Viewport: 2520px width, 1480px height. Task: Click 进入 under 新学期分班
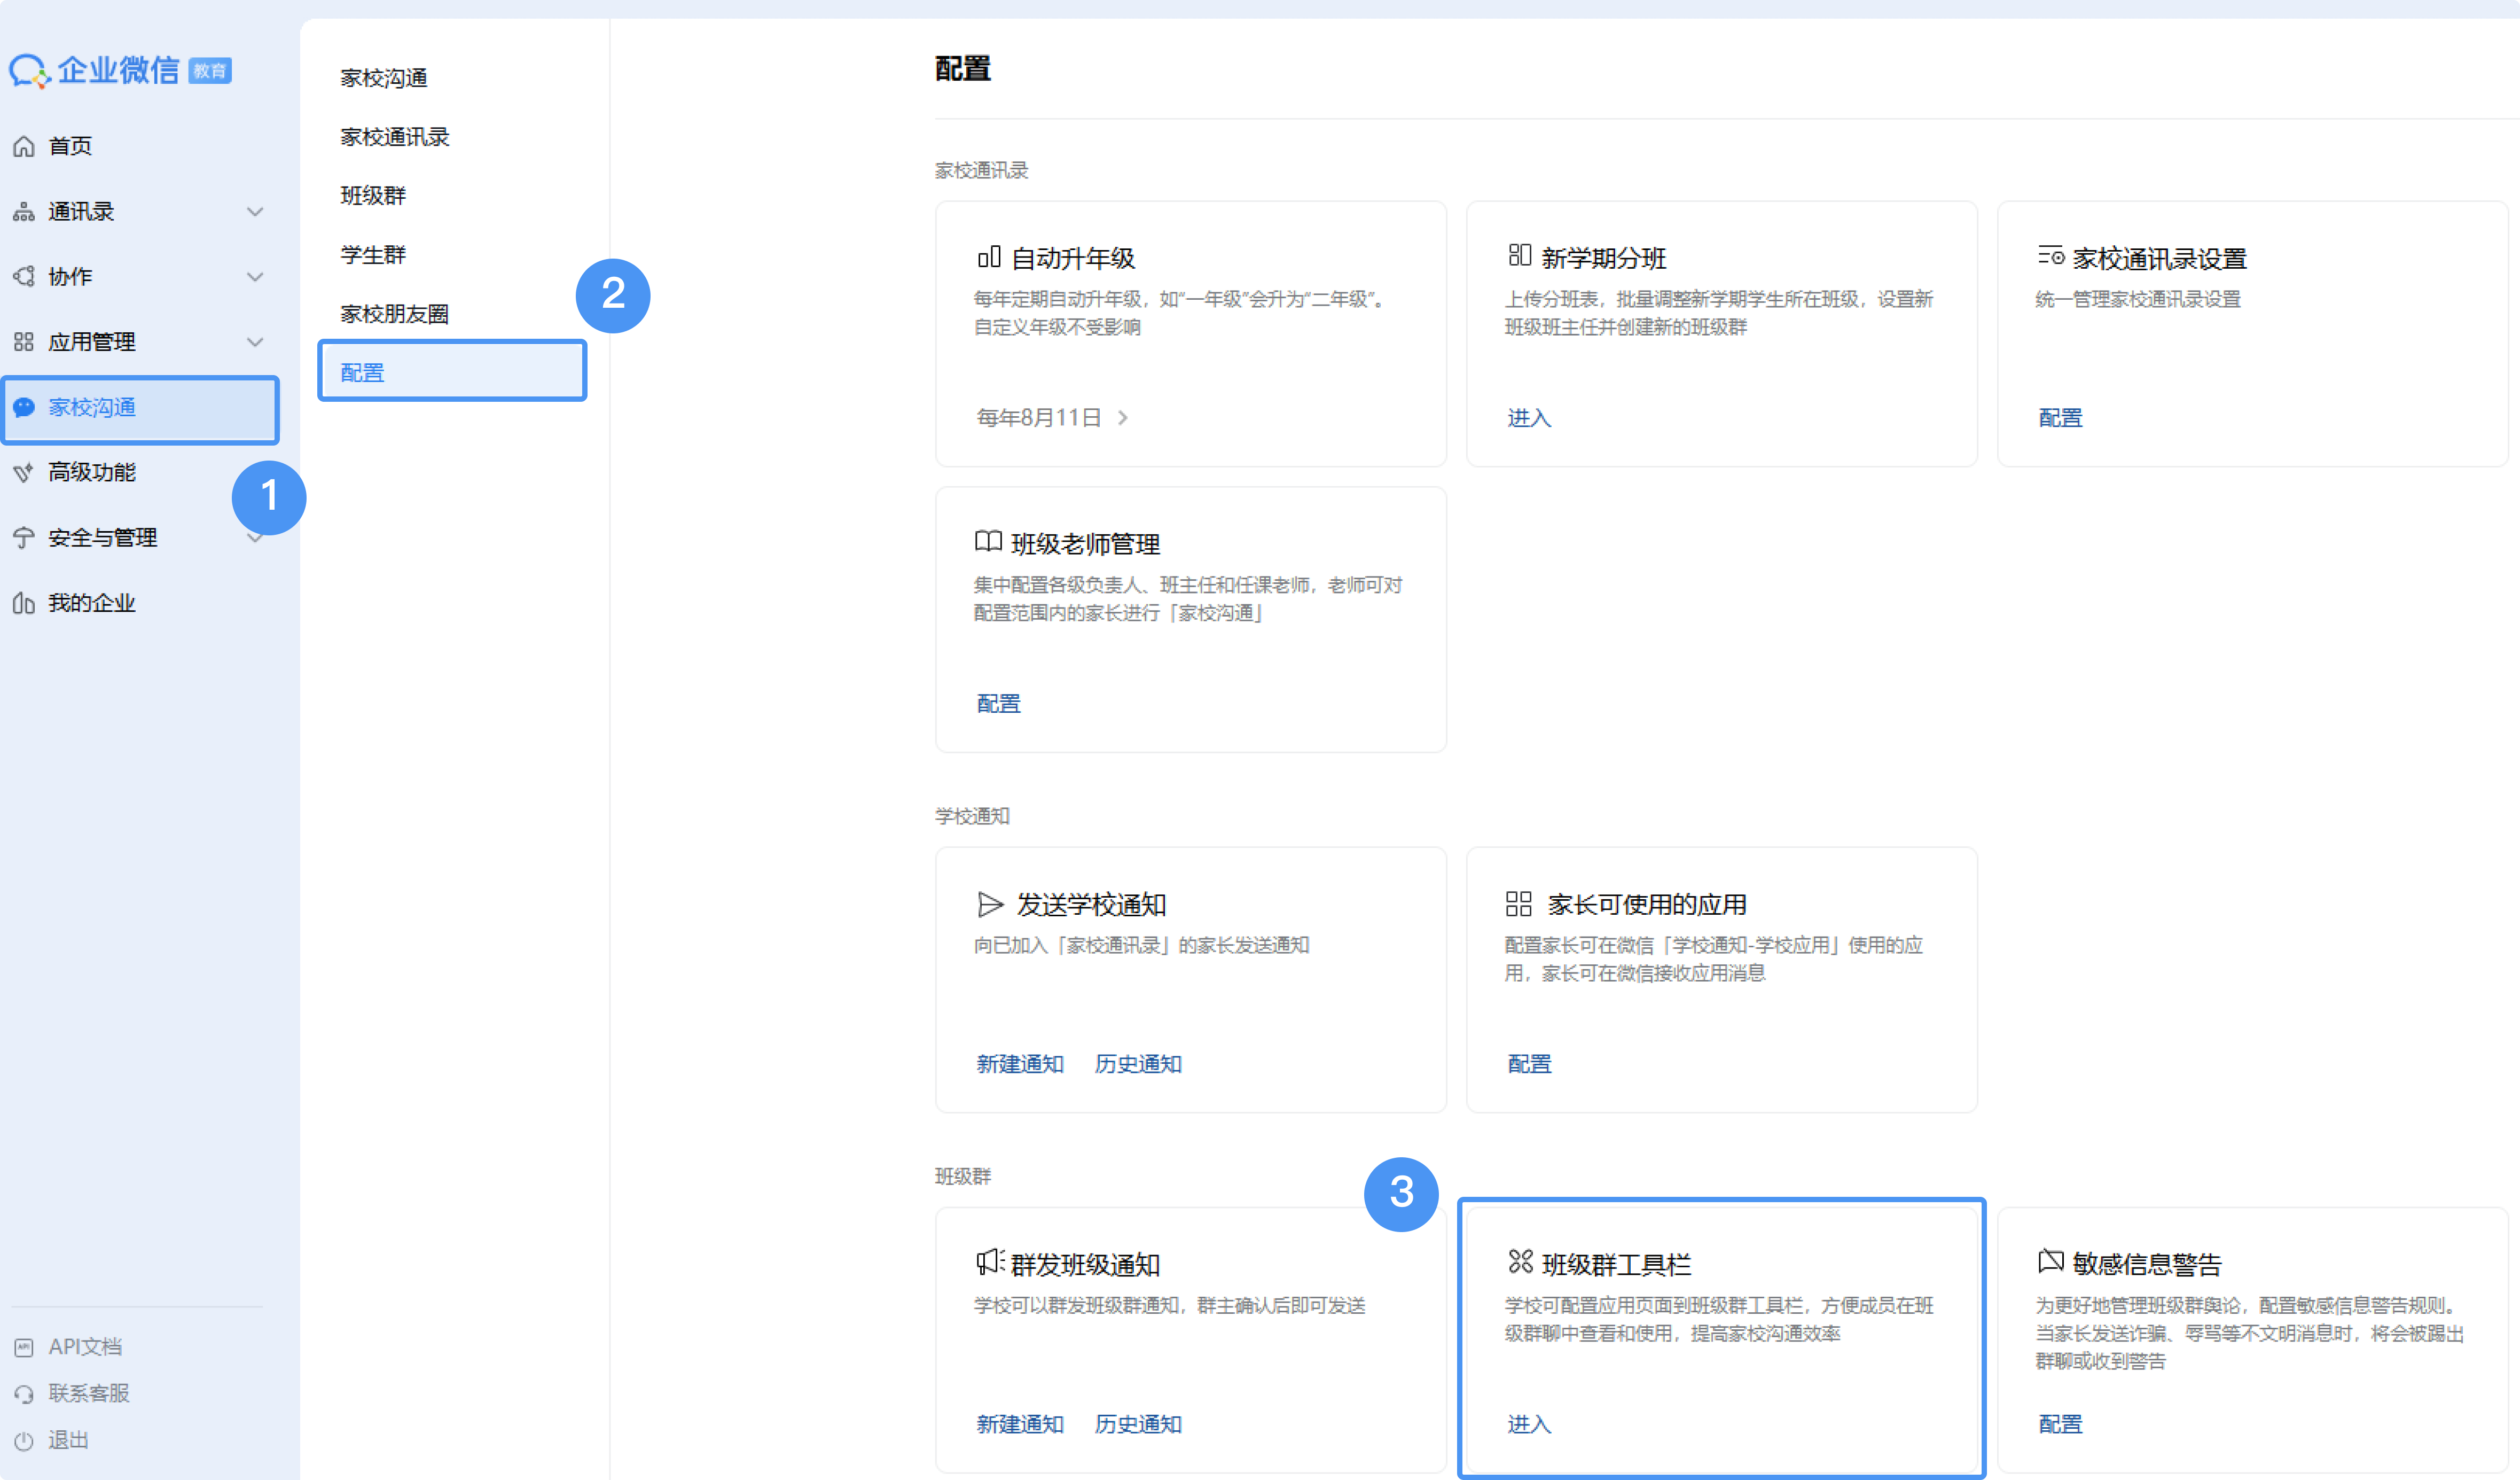click(1529, 418)
